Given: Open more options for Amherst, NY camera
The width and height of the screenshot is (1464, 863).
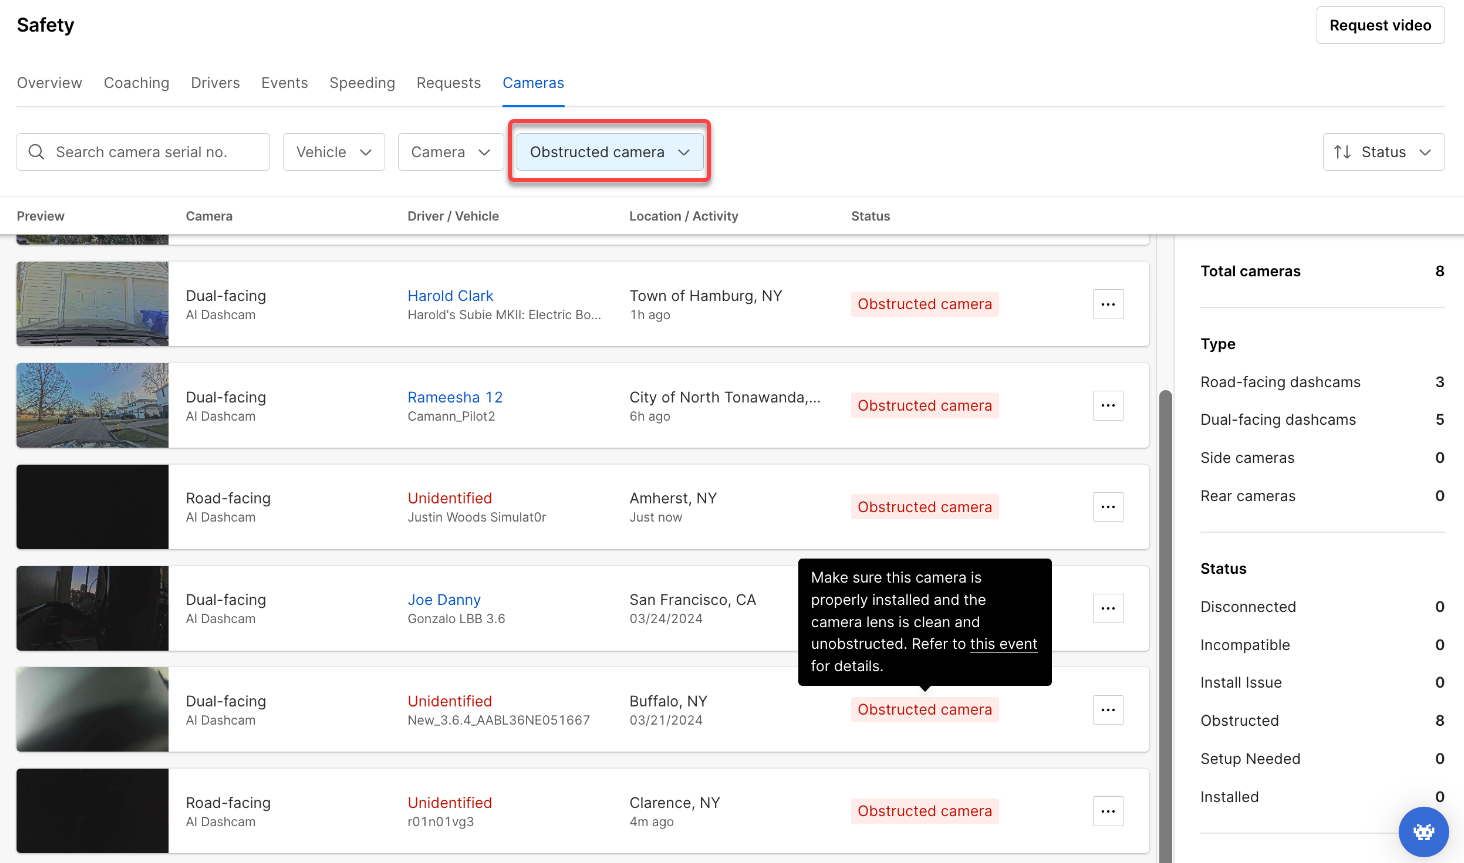Looking at the screenshot, I should coord(1108,507).
